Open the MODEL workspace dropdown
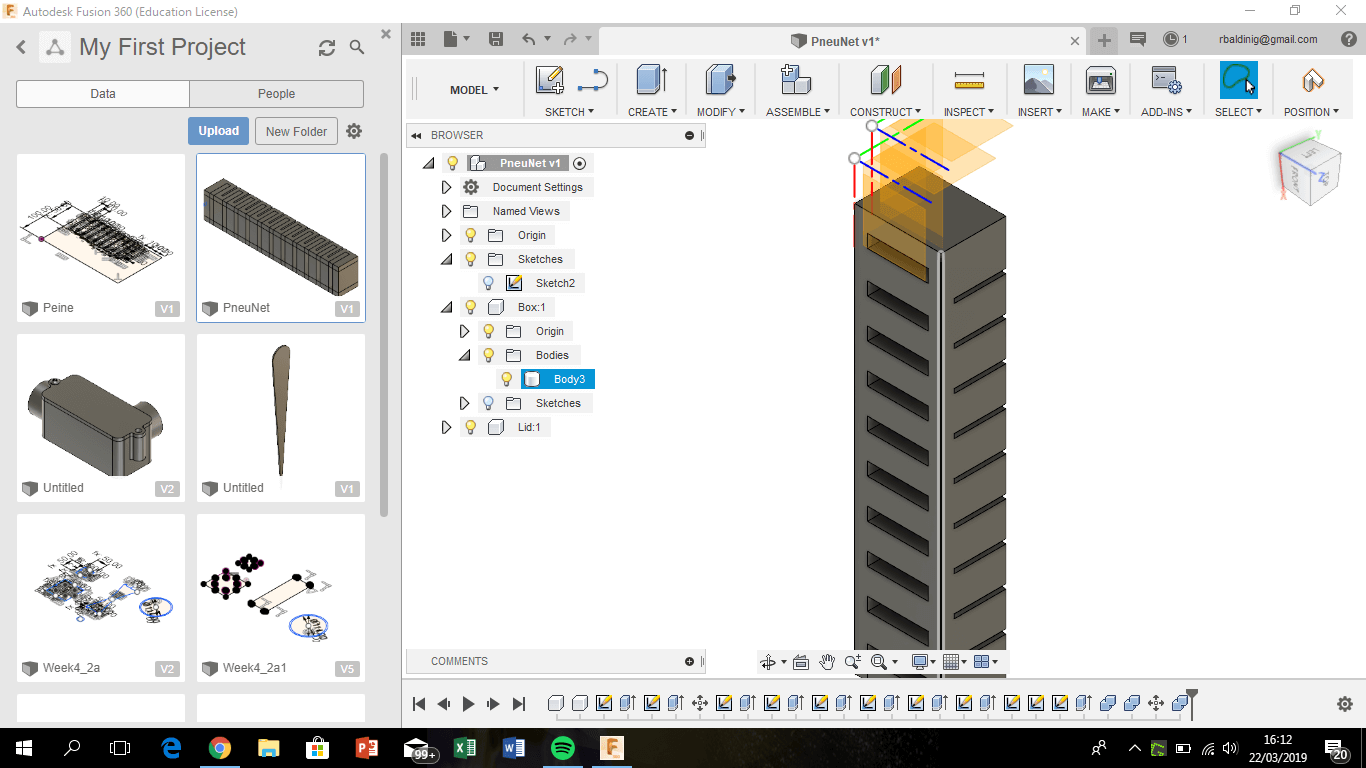 click(x=474, y=90)
